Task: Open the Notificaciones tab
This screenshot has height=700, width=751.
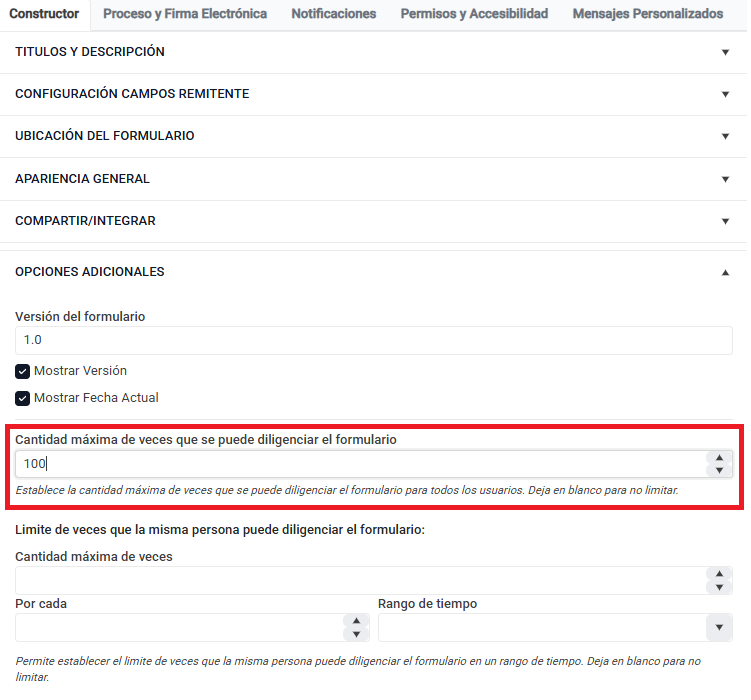Action: pos(334,14)
